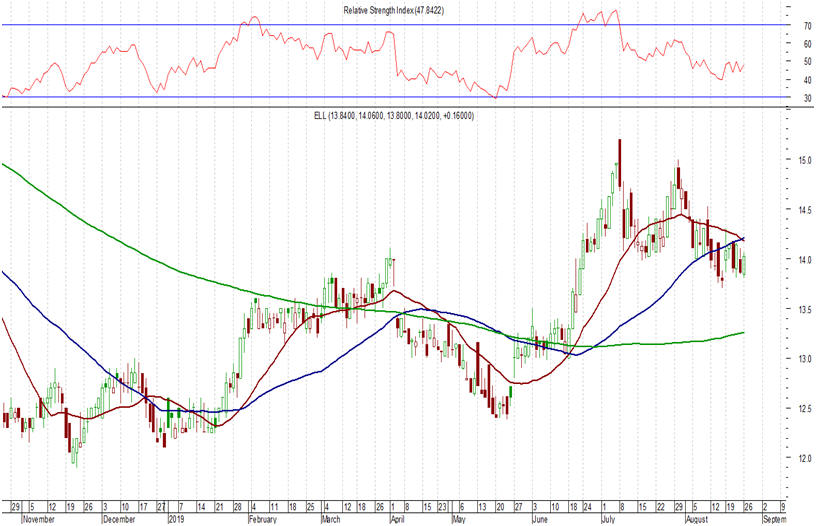Select March on the time axis
The width and height of the screenshot is (816, 526).
click(330, 520)
